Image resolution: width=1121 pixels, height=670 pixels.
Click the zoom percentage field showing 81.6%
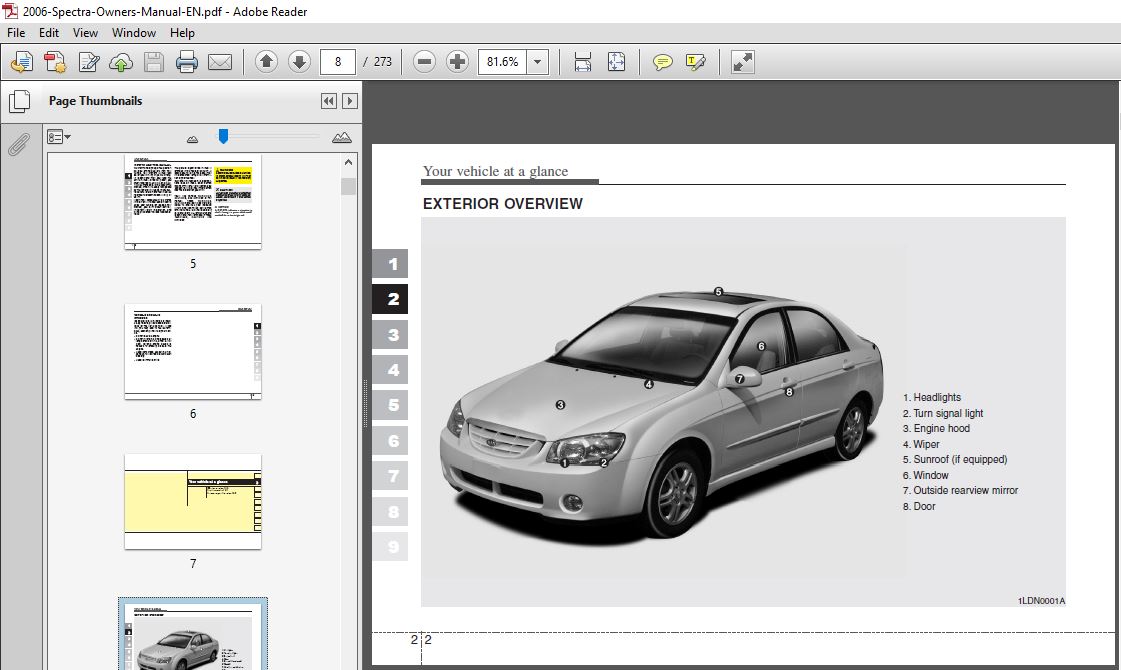tap(503, 62)
